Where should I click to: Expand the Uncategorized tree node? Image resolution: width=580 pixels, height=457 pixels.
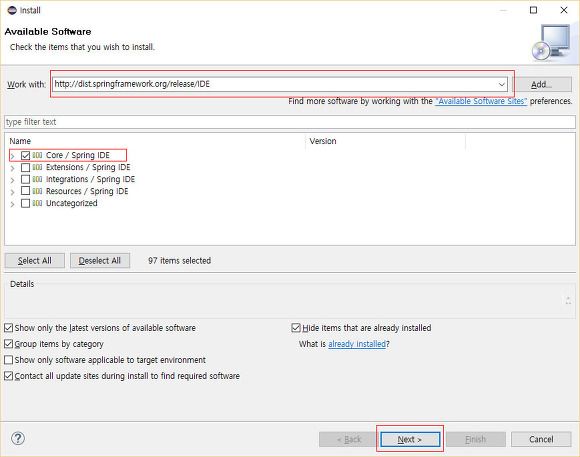point(13,204)
